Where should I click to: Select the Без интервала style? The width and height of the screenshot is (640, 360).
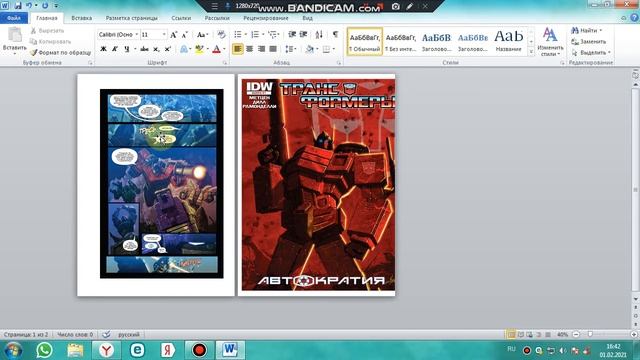400,42
